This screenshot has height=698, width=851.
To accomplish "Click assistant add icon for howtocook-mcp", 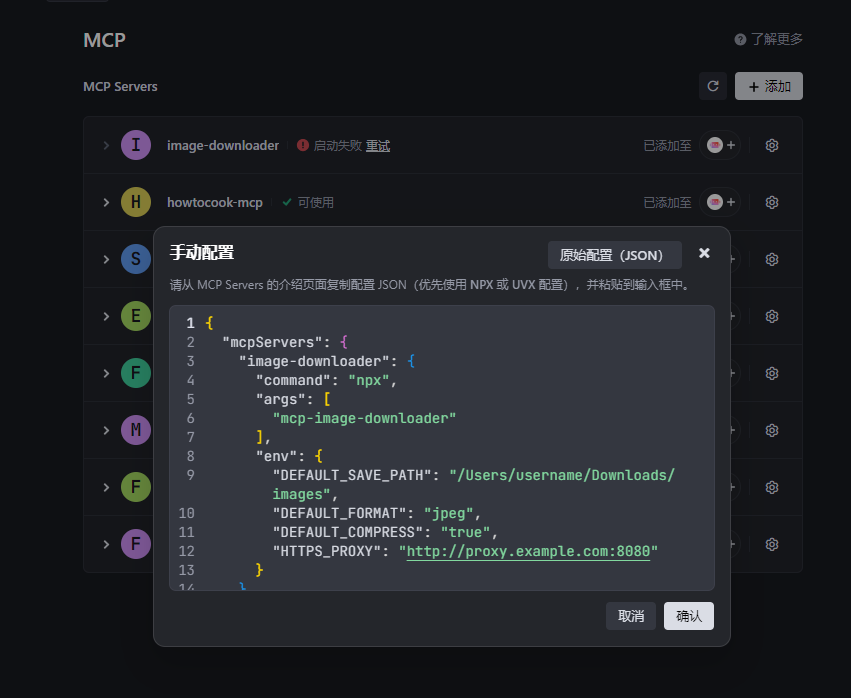I will pyautogui.click(x=721, y=202).
